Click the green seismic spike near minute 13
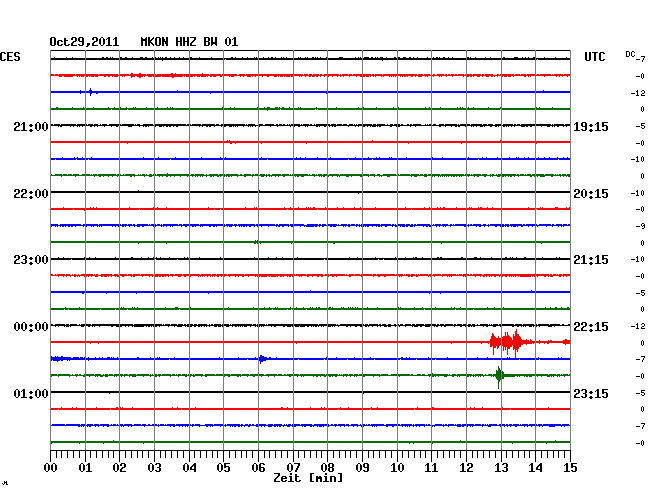This screenshot has height=494, width=650. click(499, 376)
